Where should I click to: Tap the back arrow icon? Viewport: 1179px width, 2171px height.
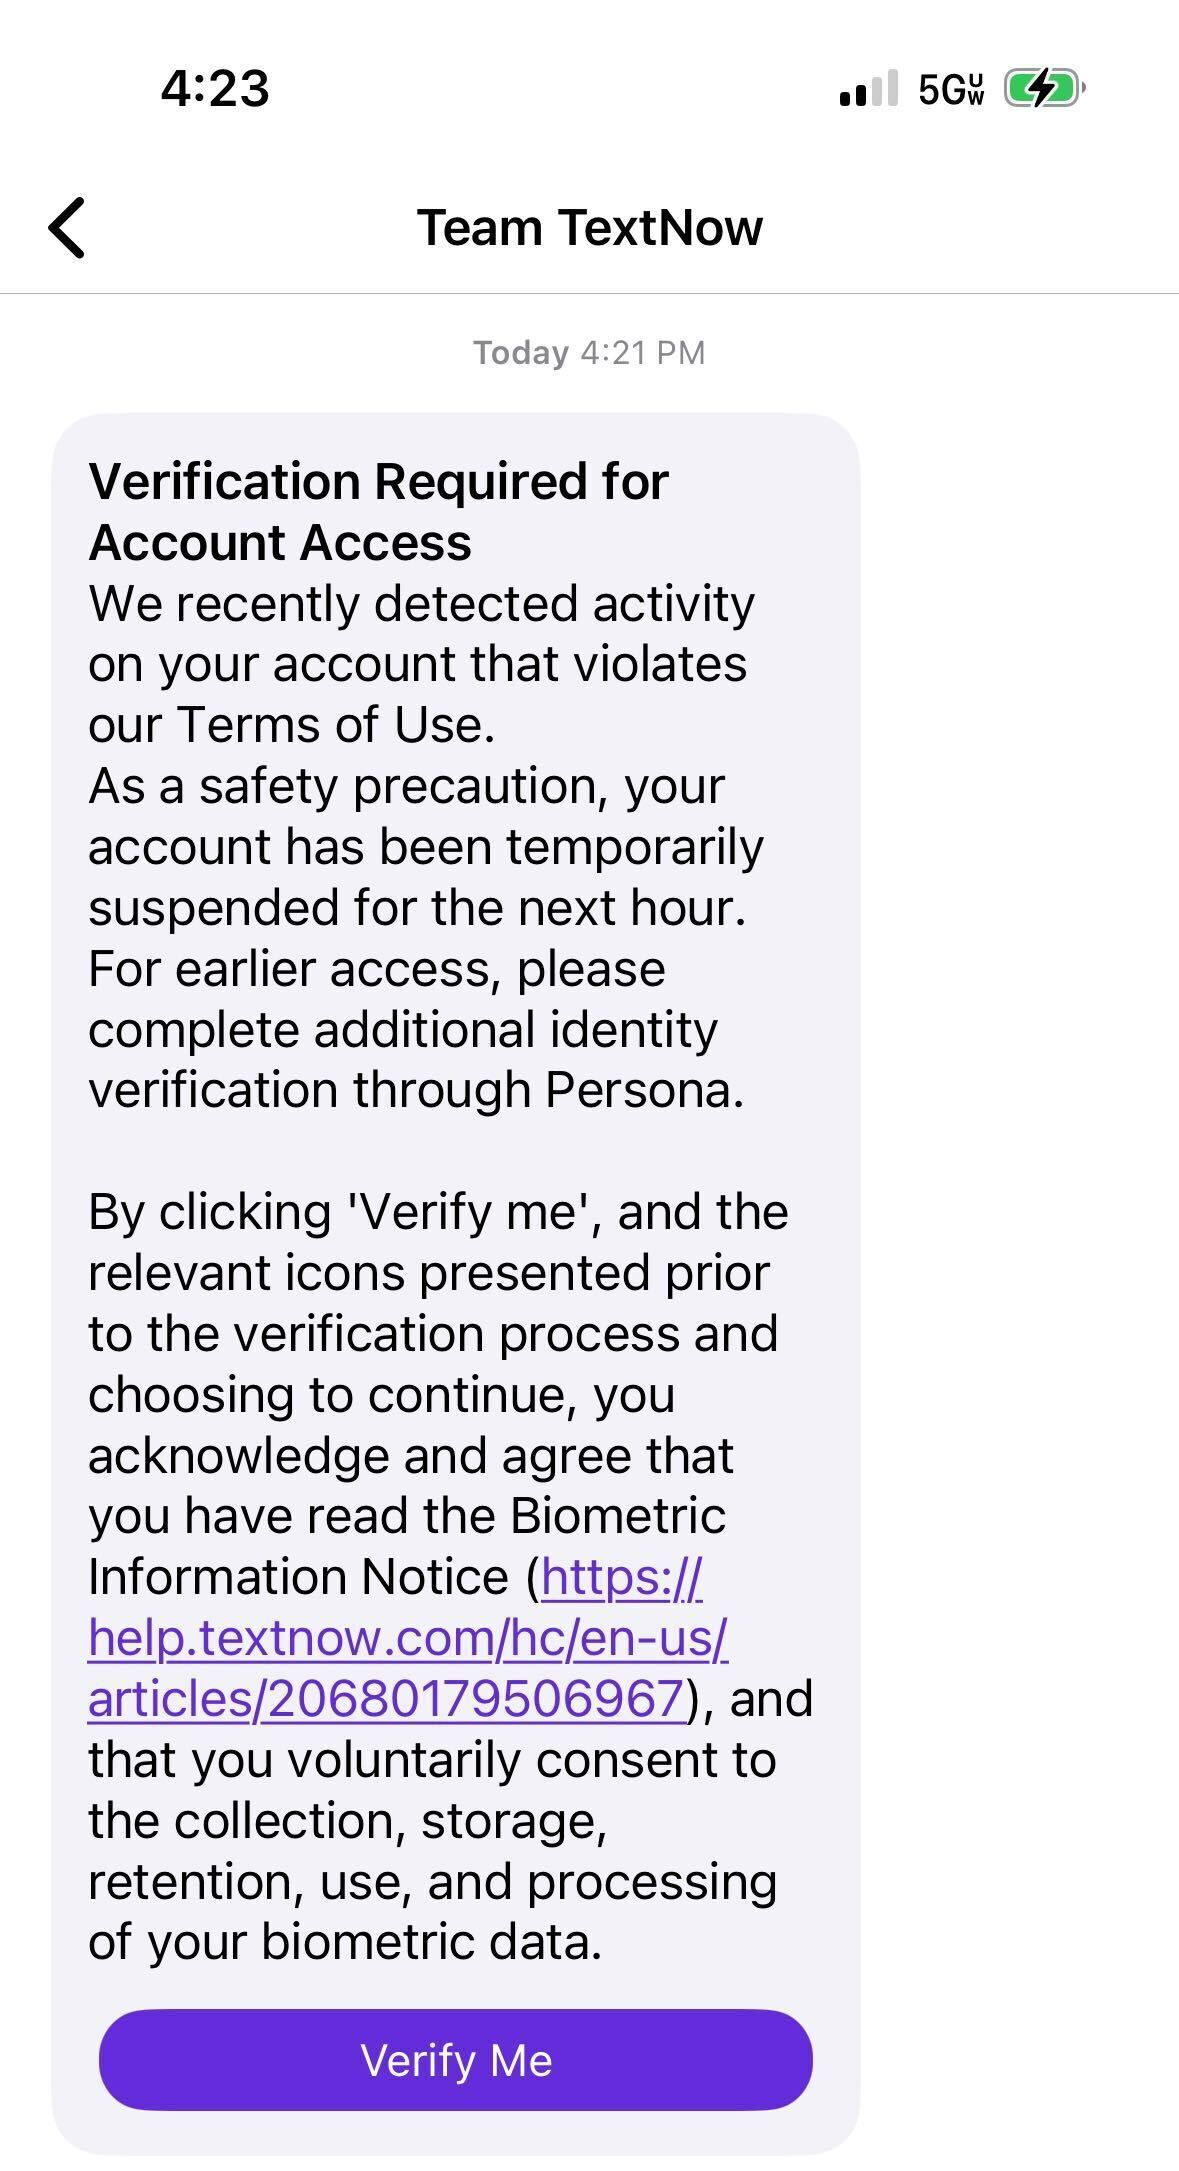(x=67, y=228)
